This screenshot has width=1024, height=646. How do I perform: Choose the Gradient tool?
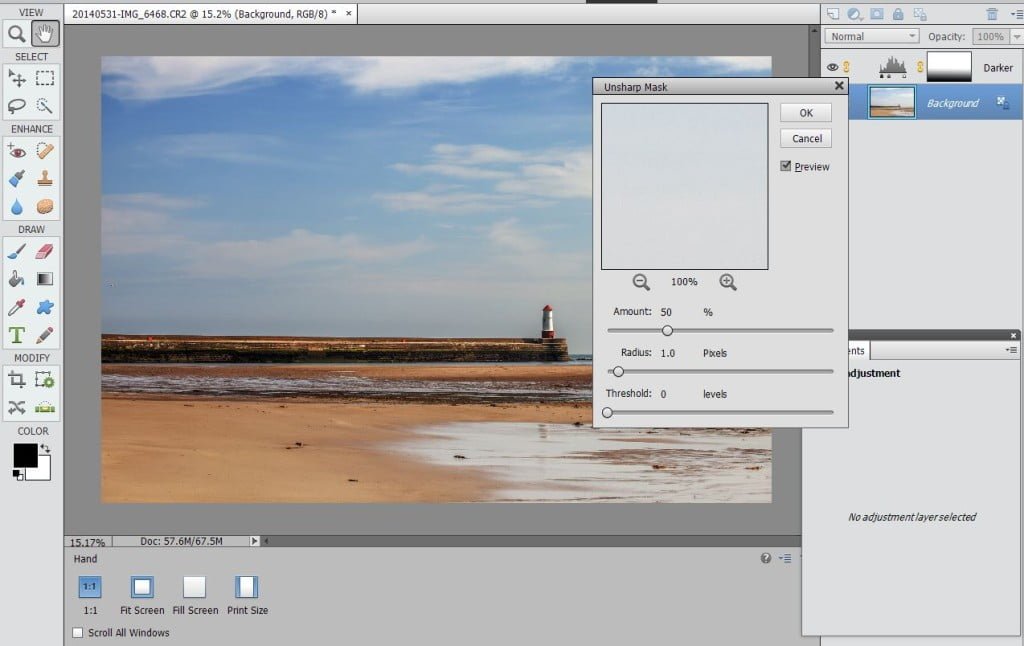click(x=44, y=279)
